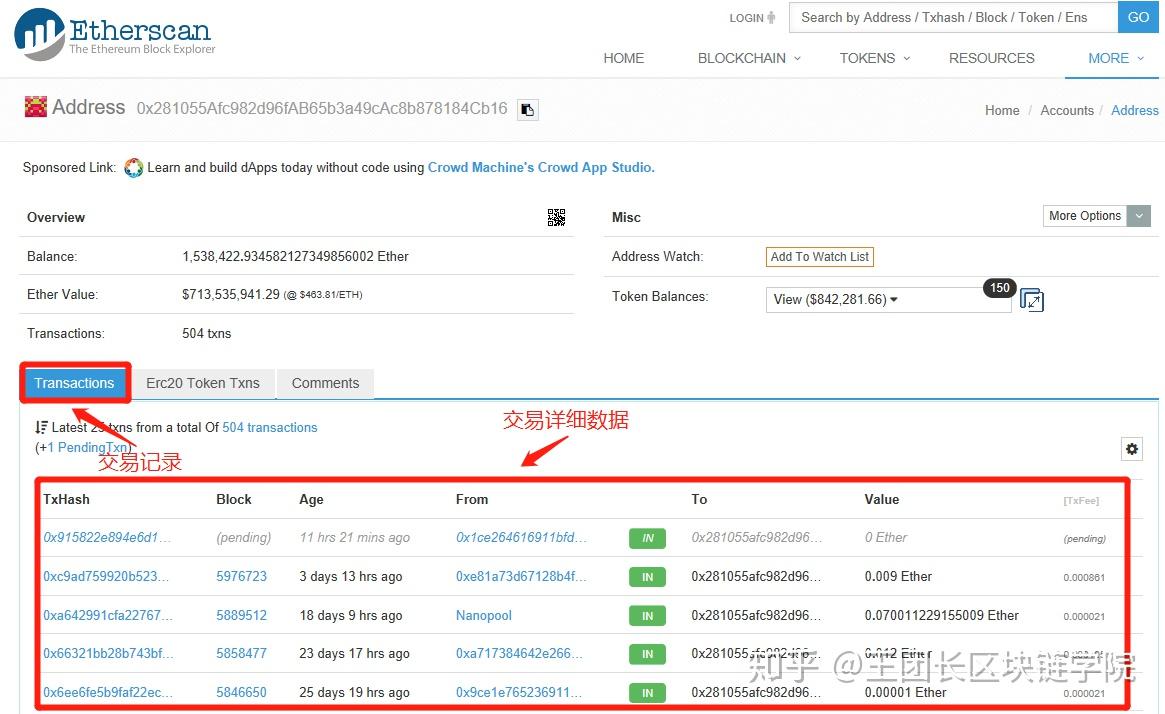
Task: Open the 1 PendingTxn link
Action: [x=88, y=447]
